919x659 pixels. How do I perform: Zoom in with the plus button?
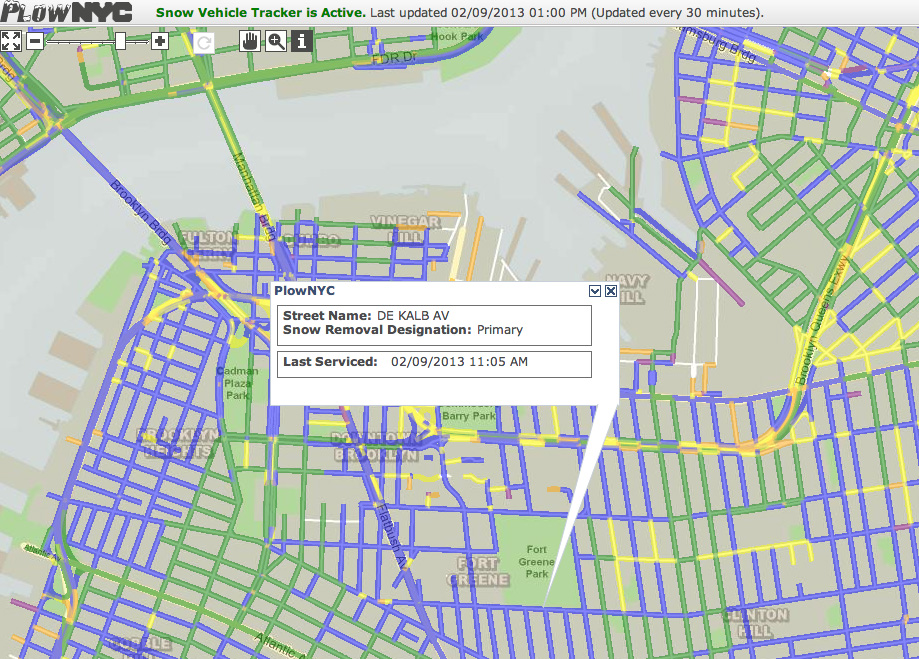tap(159, 41)
